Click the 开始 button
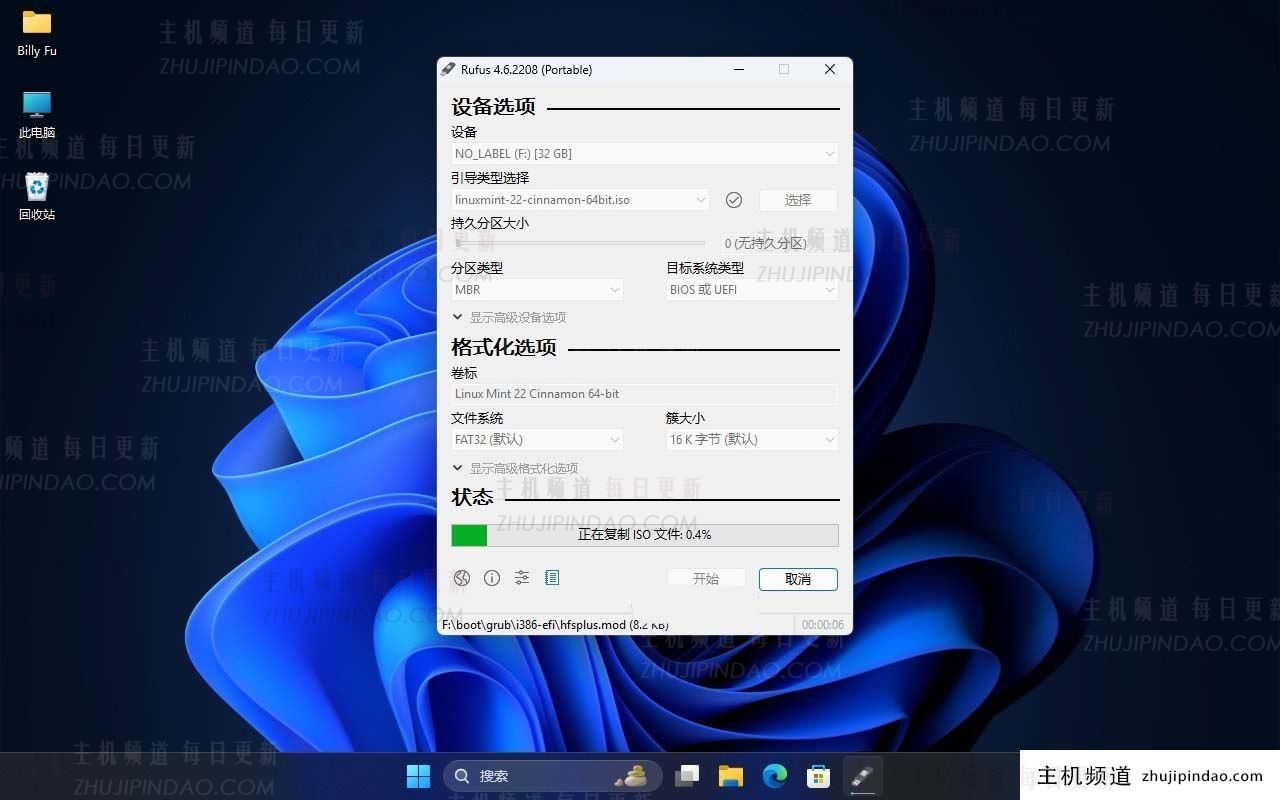This screenshot has height=800, width=1280. point(706,579)
